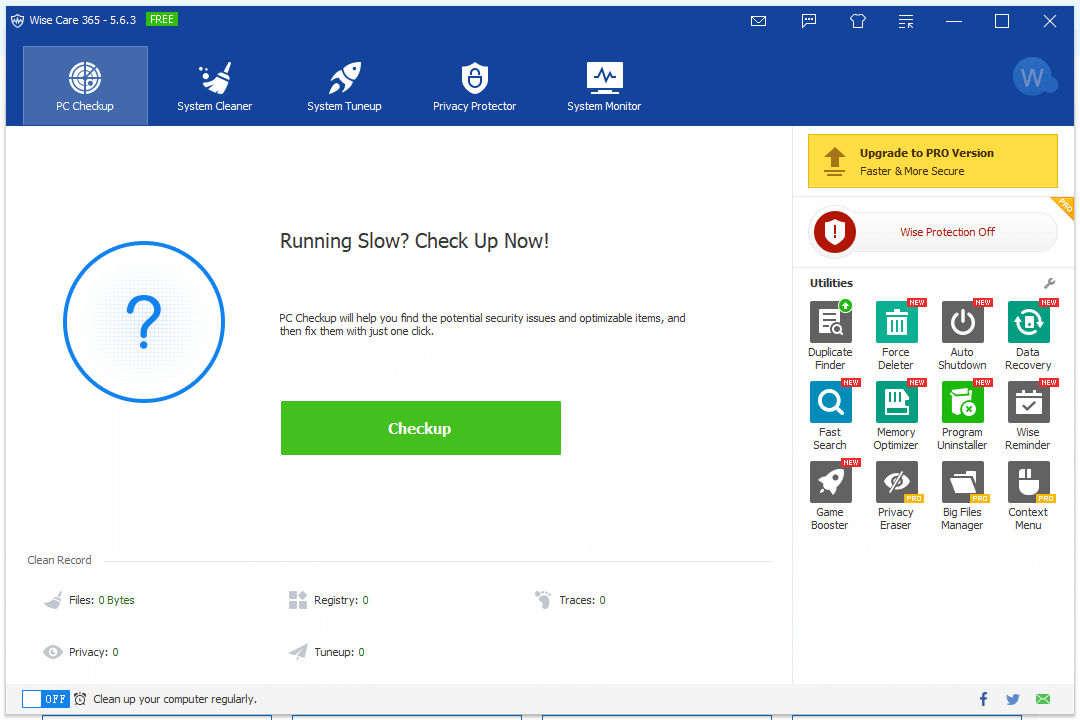The height and width of the screenshot is (720, 1080).
Task: Click the user account avatar
Action: (x=1032, y=78)
